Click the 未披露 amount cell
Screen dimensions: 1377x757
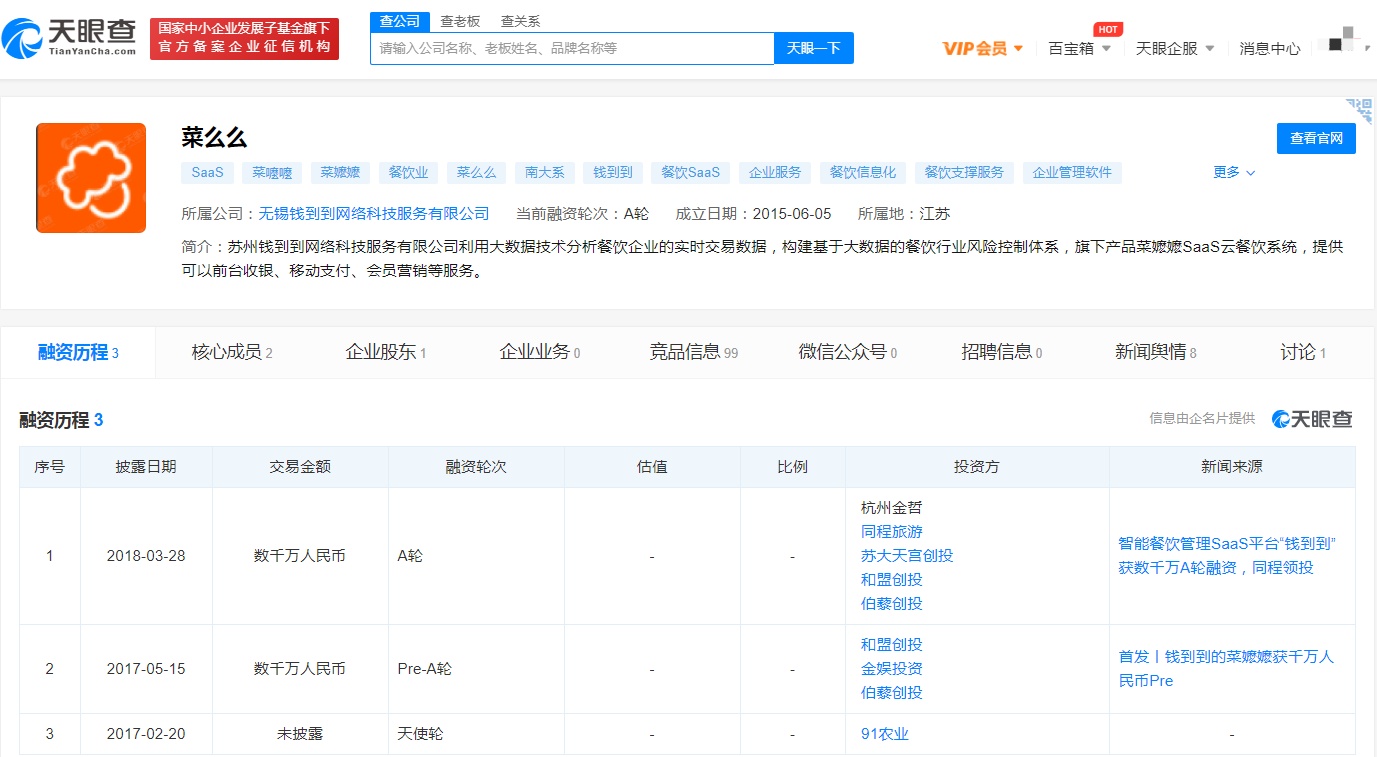tap(300, 734)
